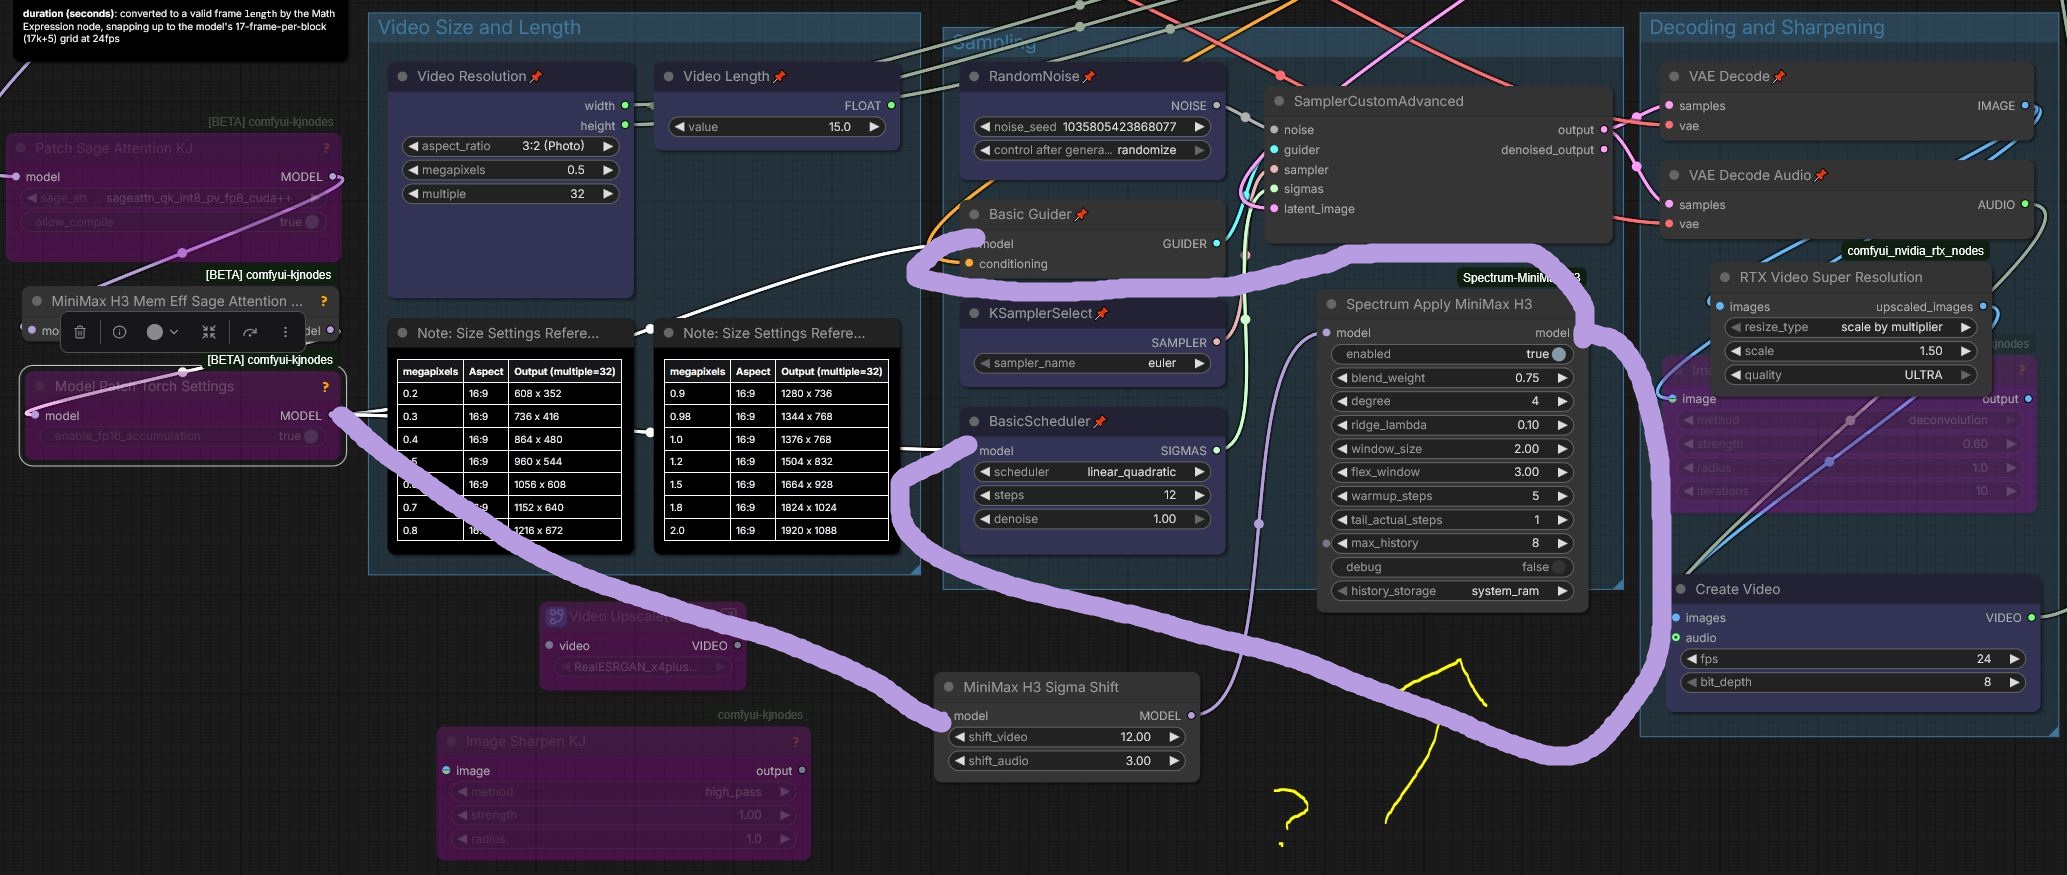Open node info from floating toolbar
The width and height of the screenshot is (2067, 875).
119,332
